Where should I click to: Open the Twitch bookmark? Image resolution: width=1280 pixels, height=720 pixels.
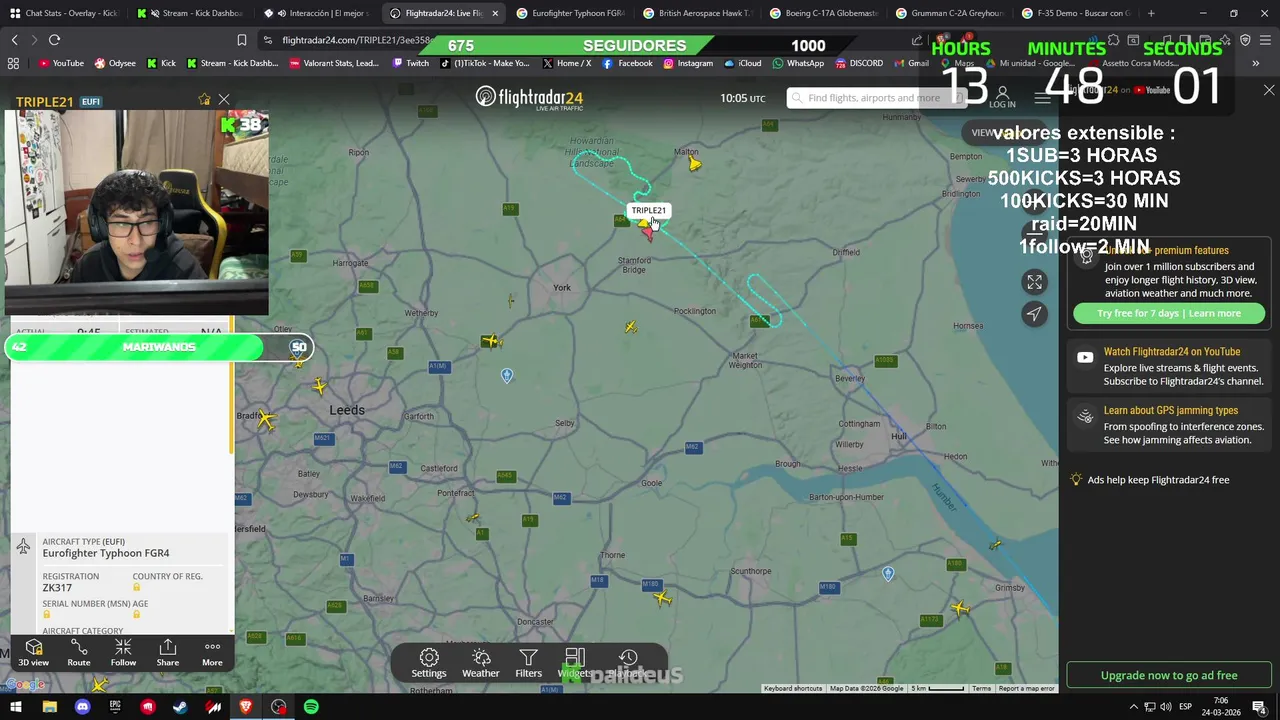pos(411,63)
